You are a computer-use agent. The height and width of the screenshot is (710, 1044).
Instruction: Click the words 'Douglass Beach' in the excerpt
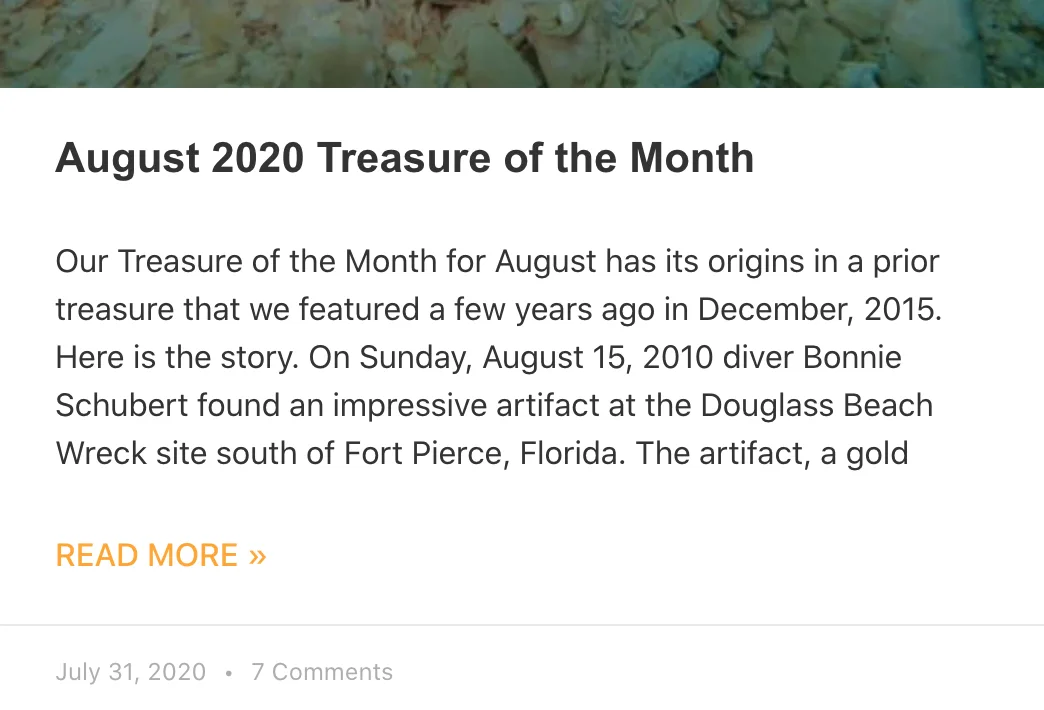click(x=817, y=406)
